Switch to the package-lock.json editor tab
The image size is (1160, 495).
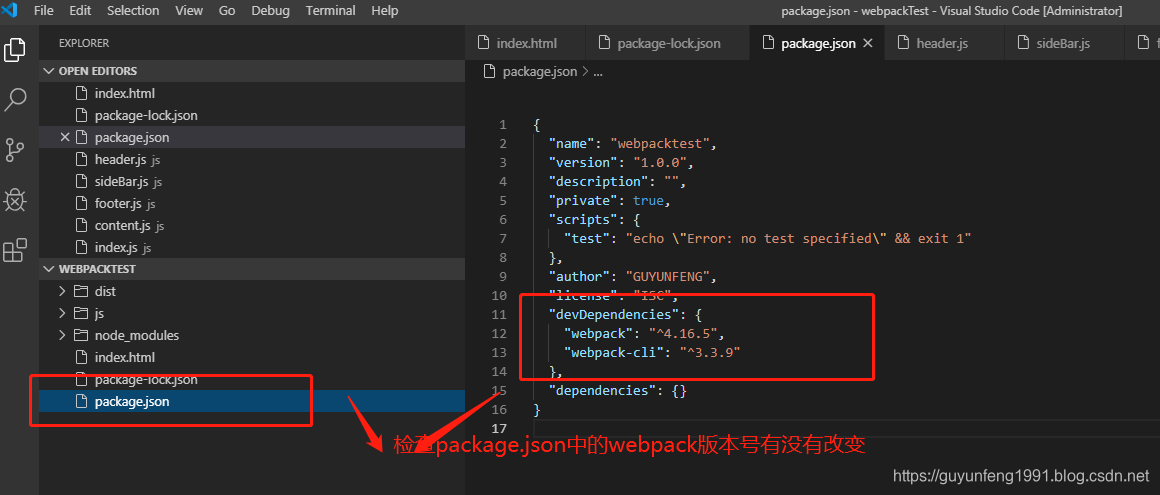pyautogui.click(x=667, y=44)
